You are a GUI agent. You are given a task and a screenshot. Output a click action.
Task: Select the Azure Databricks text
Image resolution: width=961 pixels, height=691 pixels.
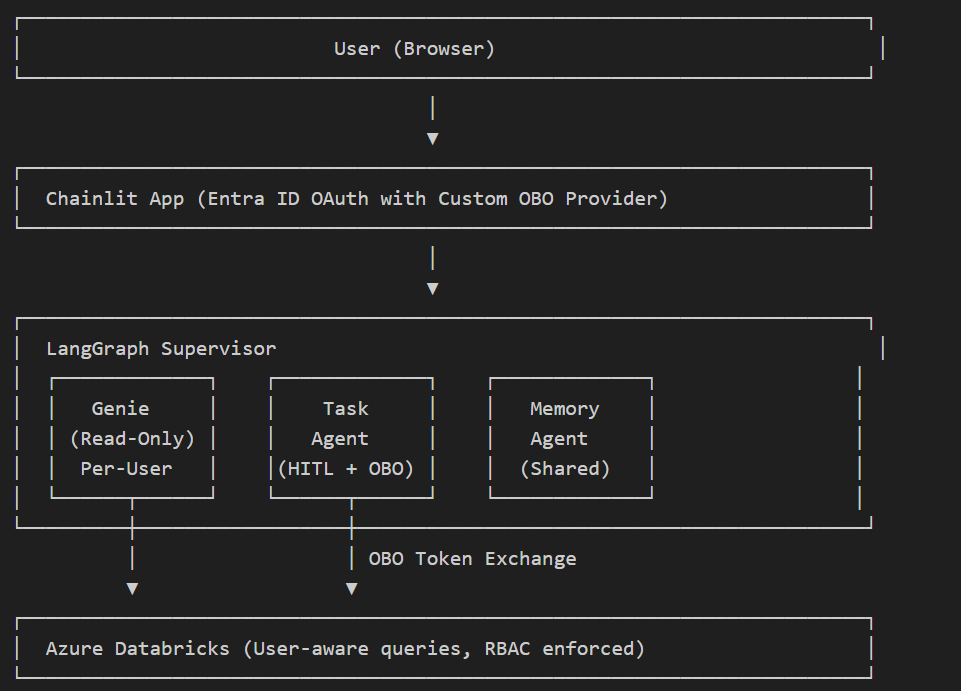tap(138, 648)
